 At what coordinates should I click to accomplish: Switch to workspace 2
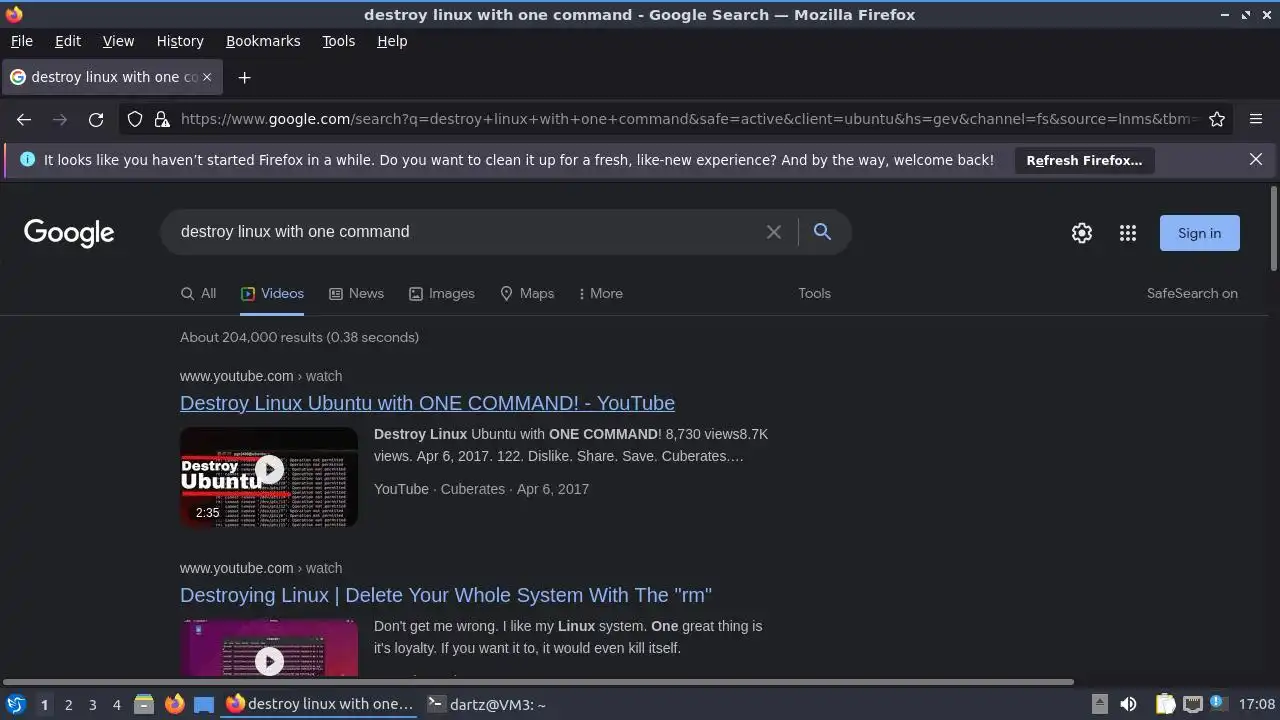[x=68, y=704]
